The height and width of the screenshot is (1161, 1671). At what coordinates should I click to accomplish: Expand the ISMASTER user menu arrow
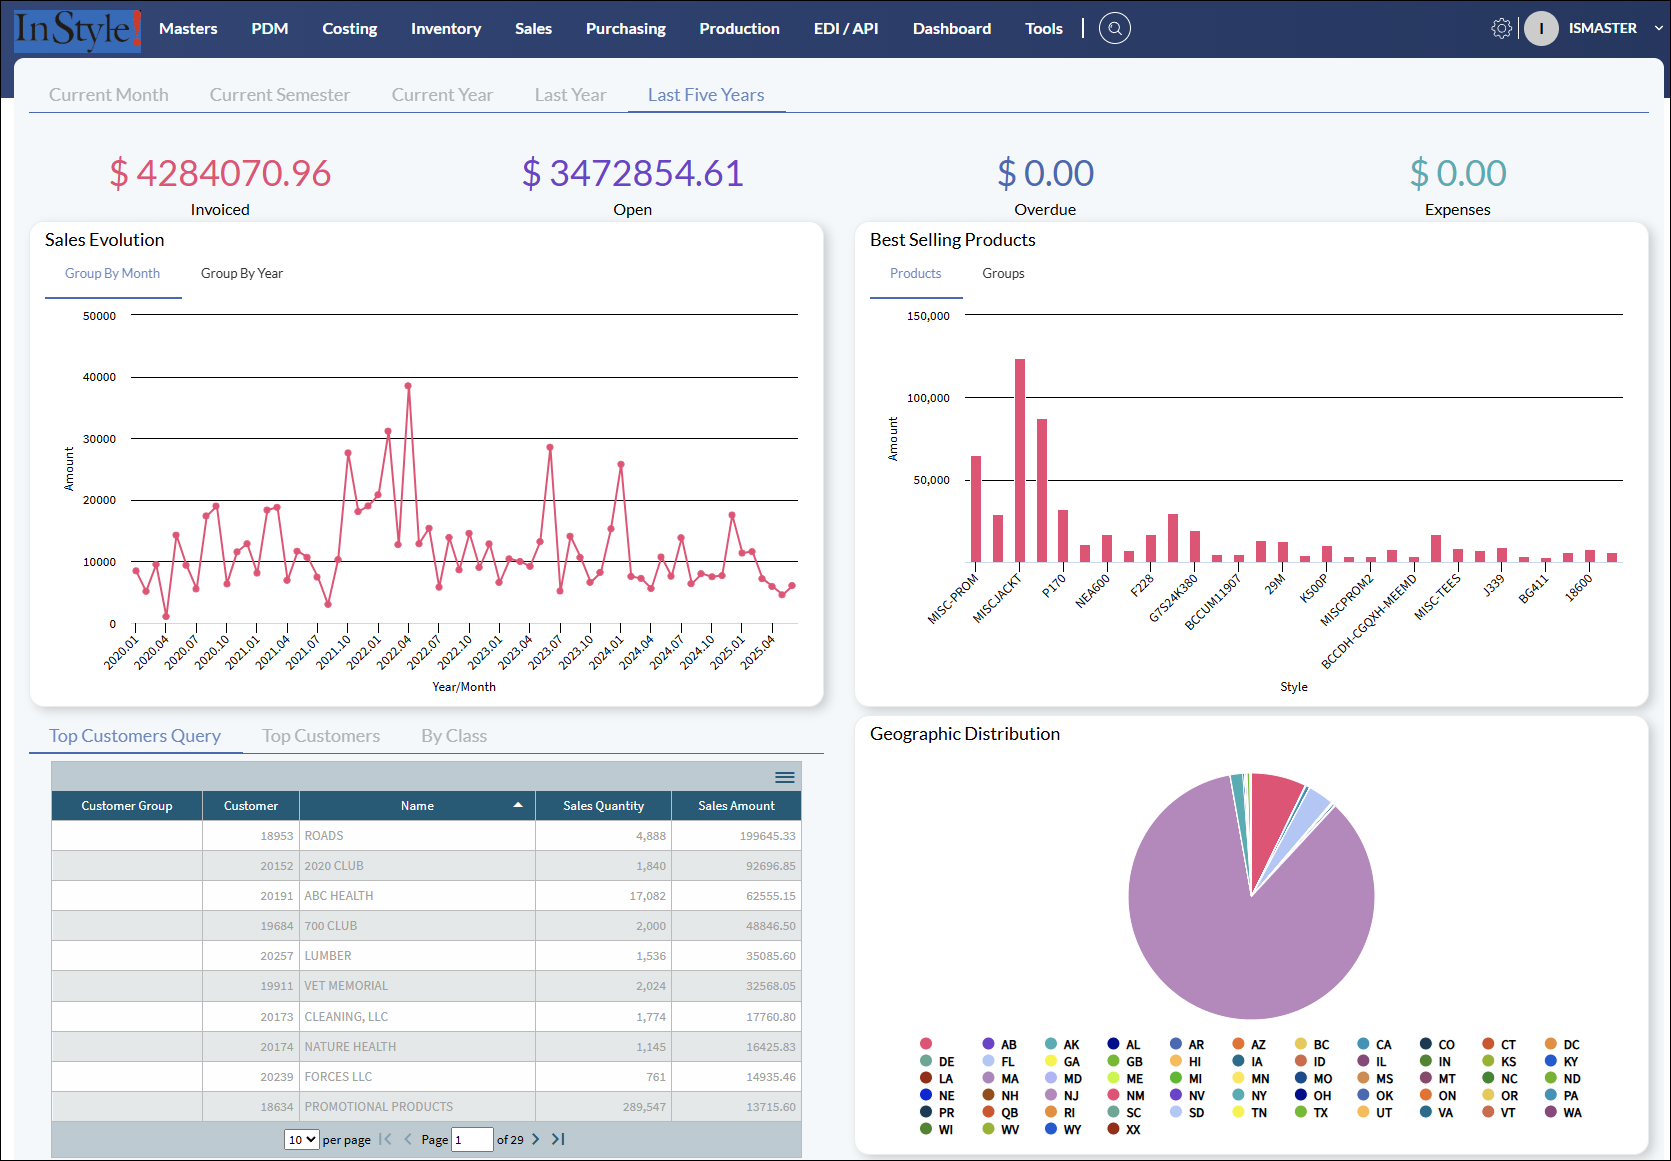point(1658,28)
